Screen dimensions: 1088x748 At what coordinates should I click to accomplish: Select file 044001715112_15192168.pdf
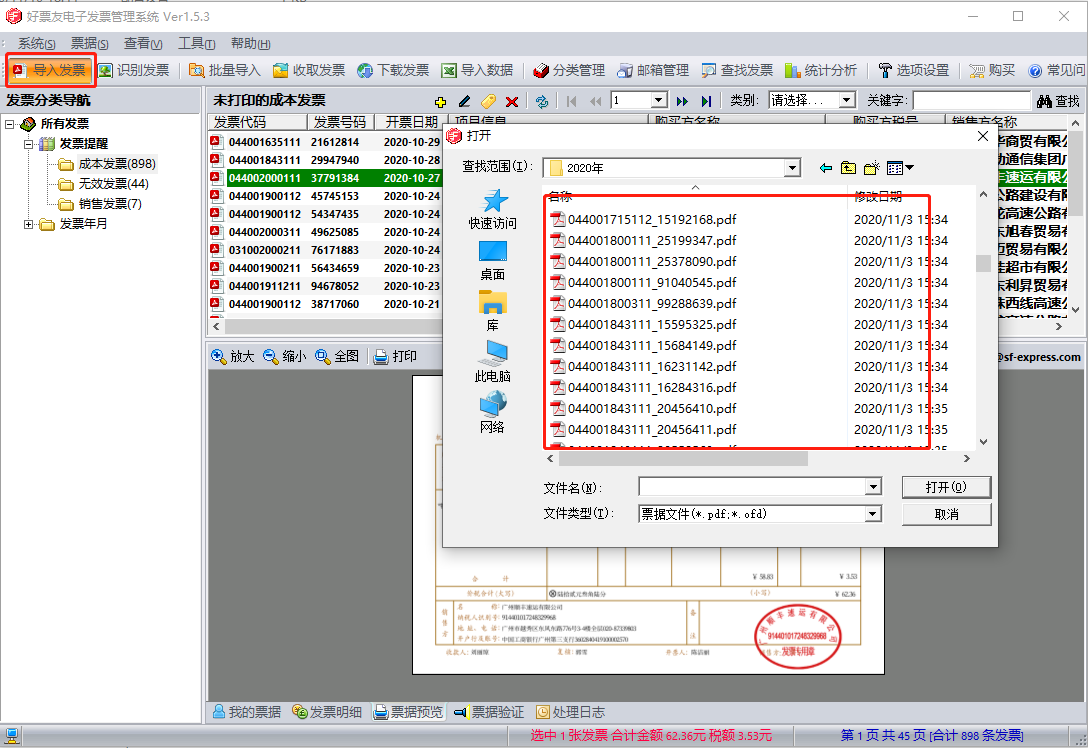(643, 220)
